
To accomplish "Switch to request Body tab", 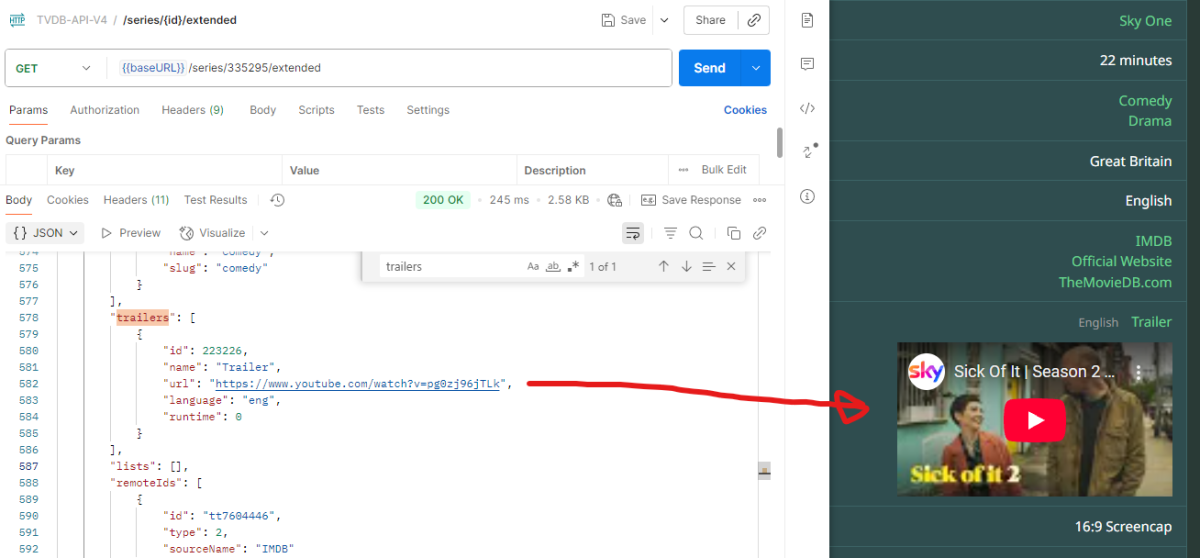I will click(x=263, y=110).
